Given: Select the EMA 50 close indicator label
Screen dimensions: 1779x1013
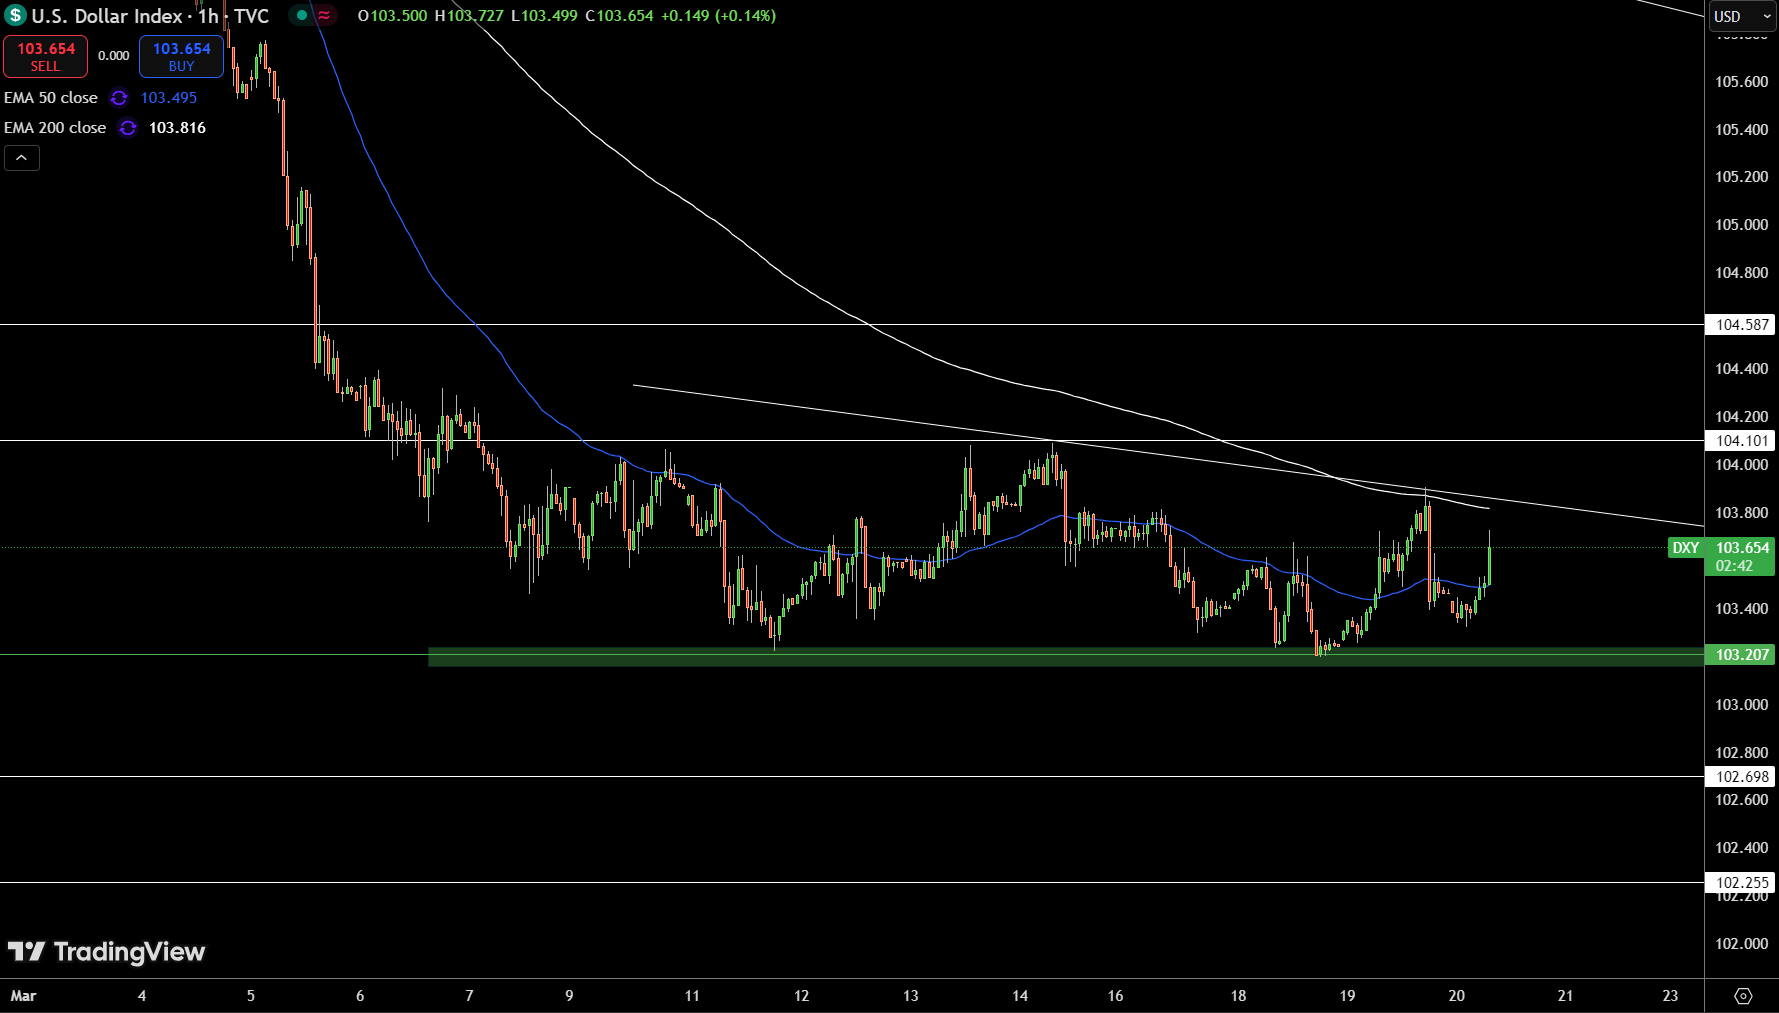Looking at the screenshot, I should [51, 98].
